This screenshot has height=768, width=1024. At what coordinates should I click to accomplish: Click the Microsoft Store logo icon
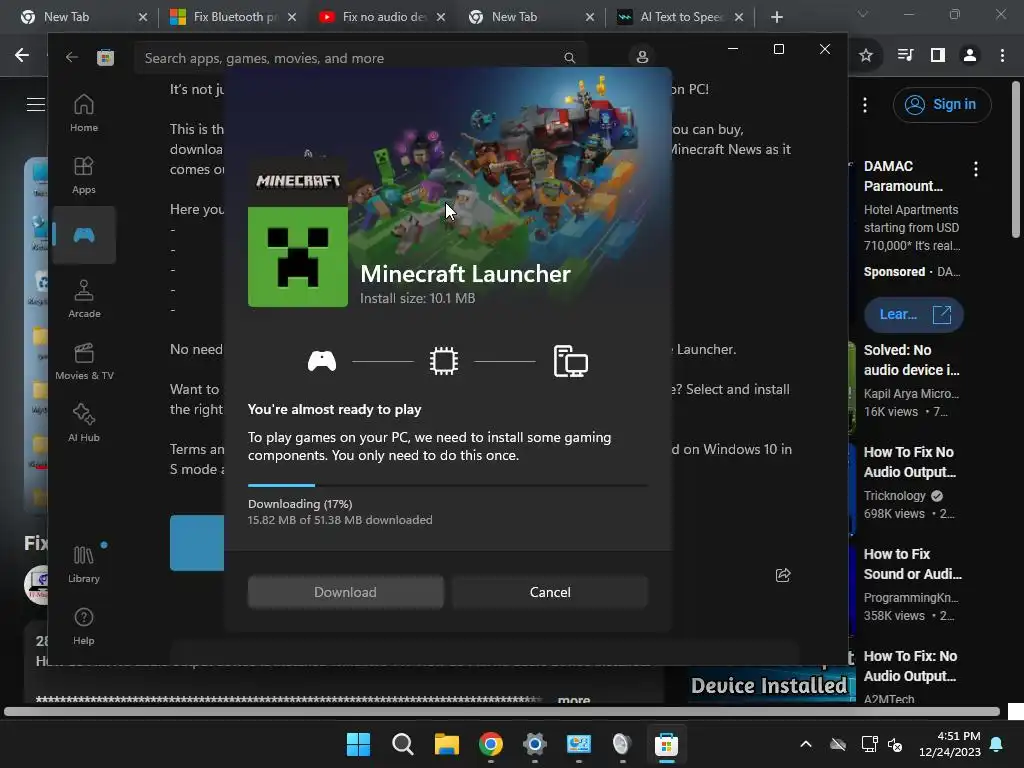[105, 57]
